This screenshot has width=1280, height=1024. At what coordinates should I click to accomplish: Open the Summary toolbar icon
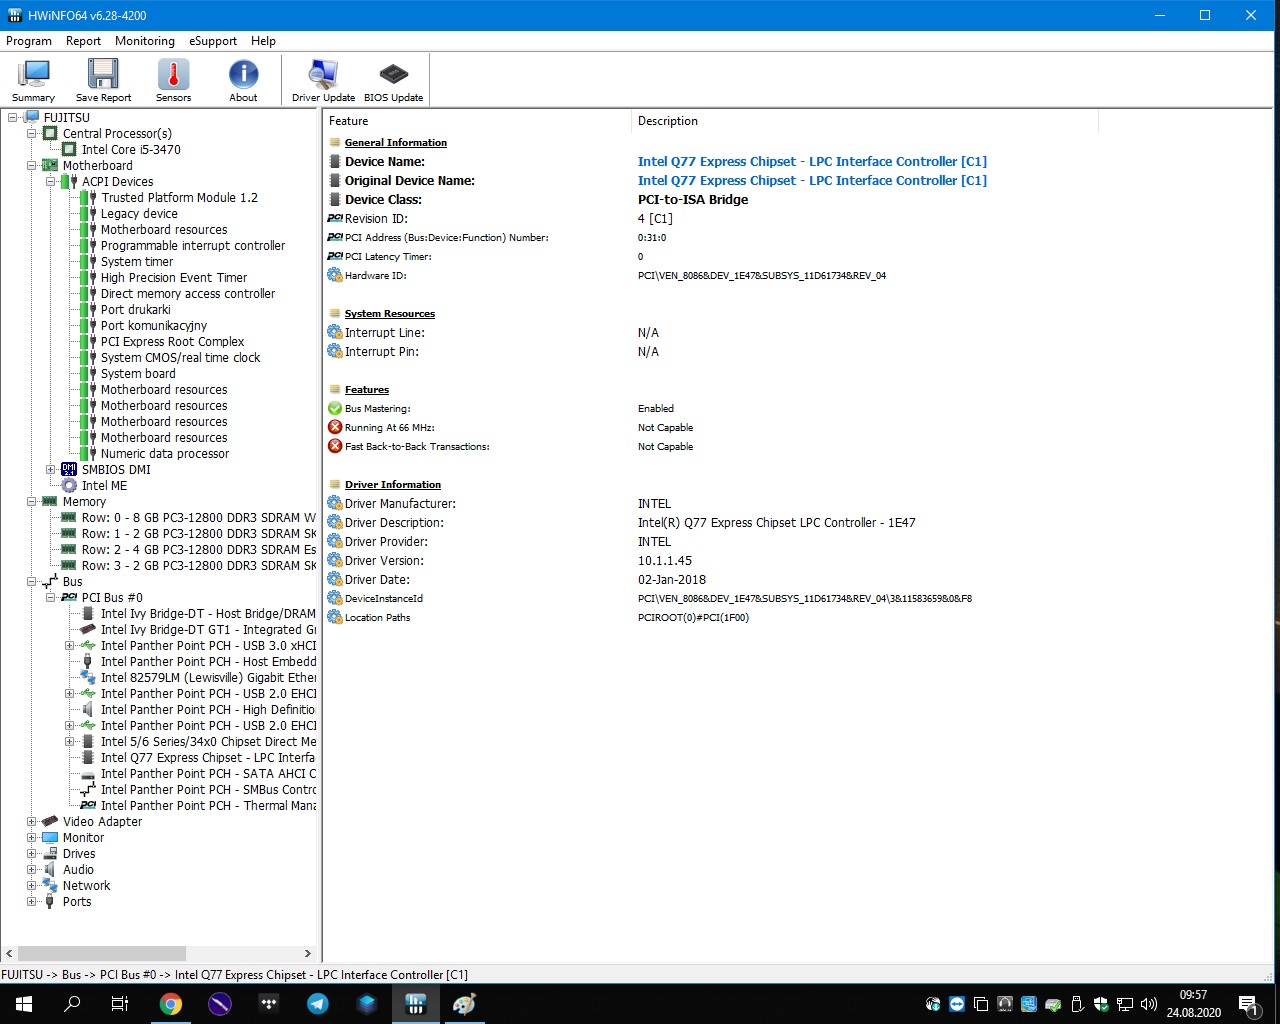coord(34,80)
